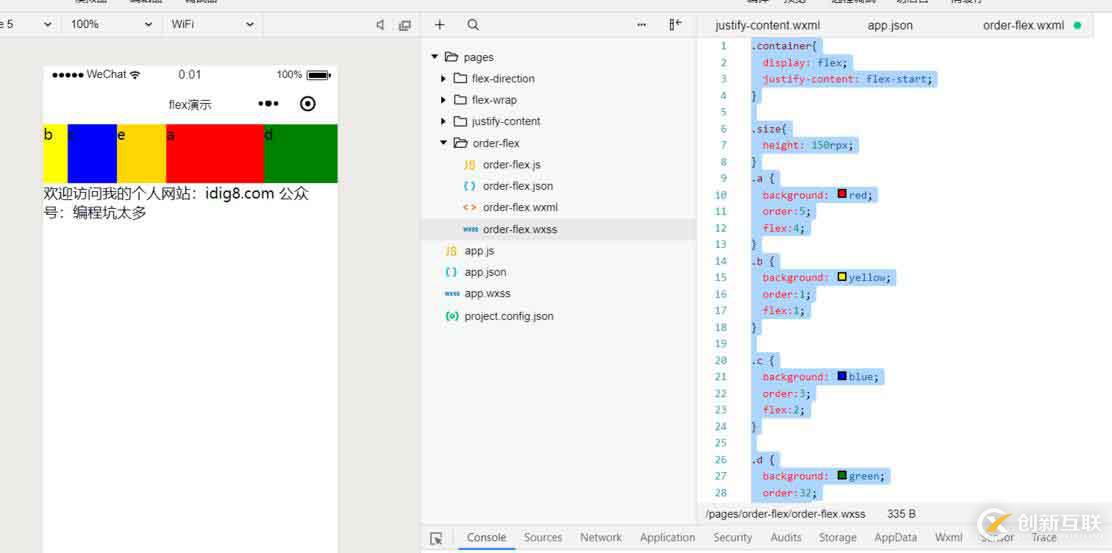Screen dimensions: 1112x553
Task: Open the Audits devtools tab
Action: [x=786, y=537]
